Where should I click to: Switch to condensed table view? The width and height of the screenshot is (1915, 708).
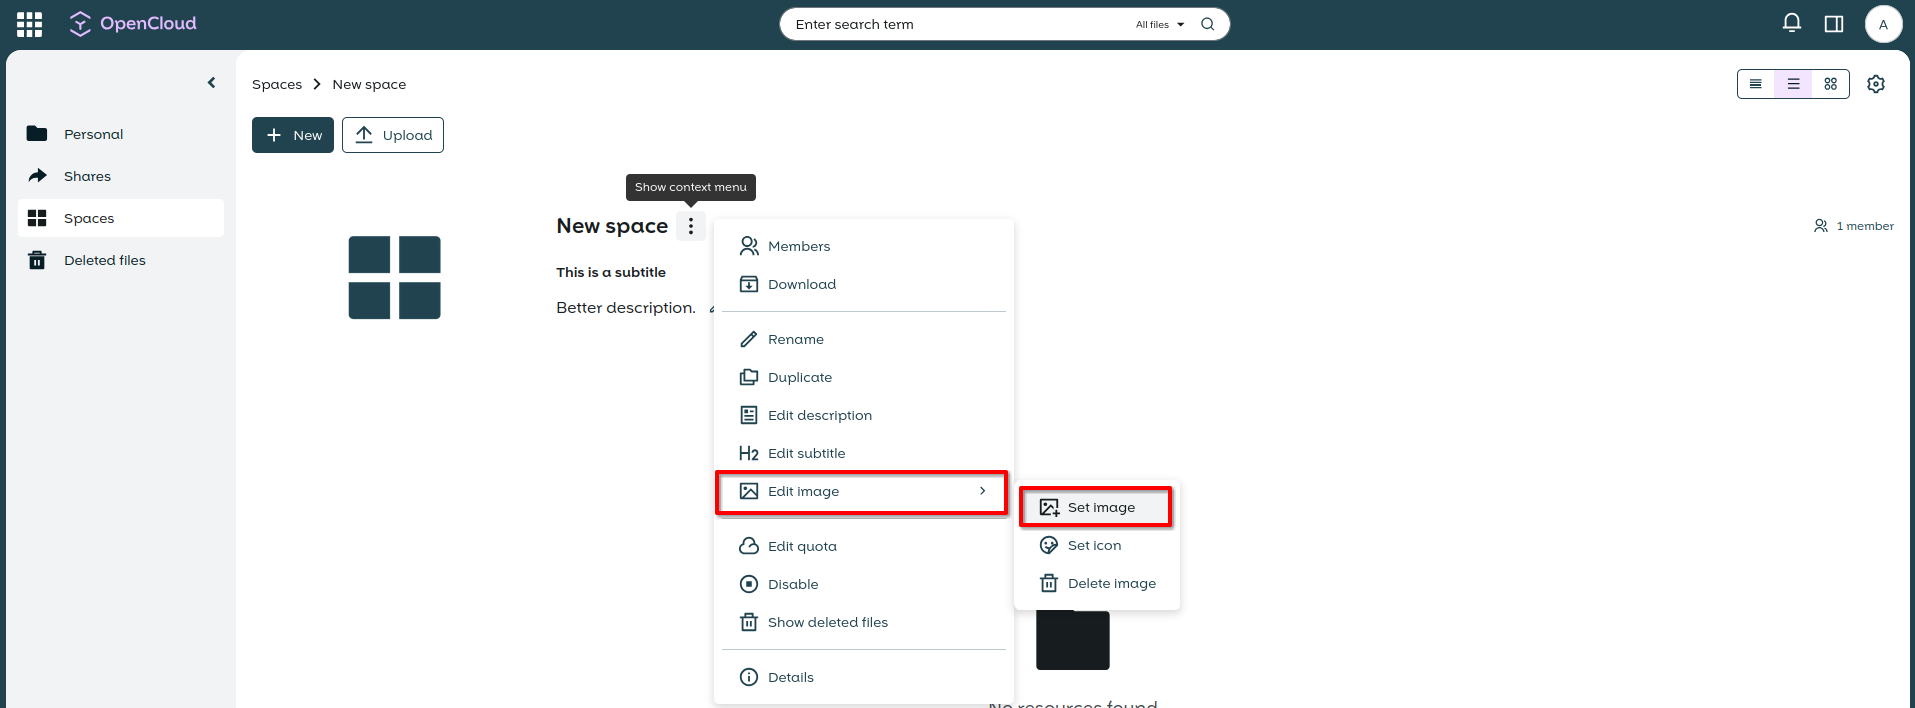click(1755, 84)
